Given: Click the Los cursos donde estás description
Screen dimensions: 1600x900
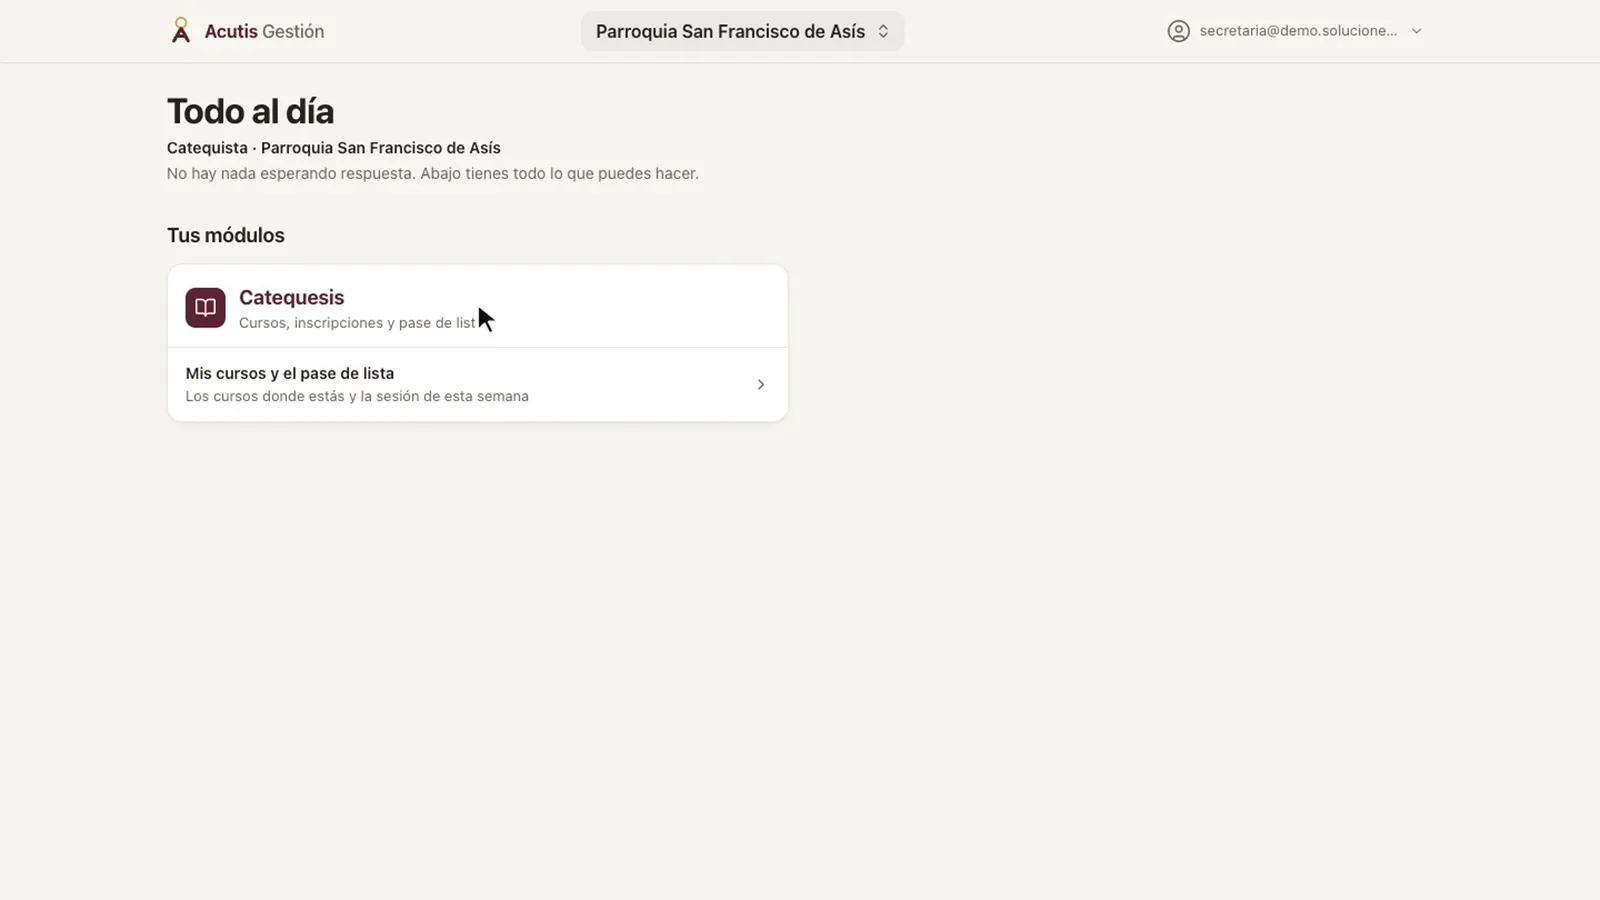Looking at the screenshot, I should pos(357,396).
